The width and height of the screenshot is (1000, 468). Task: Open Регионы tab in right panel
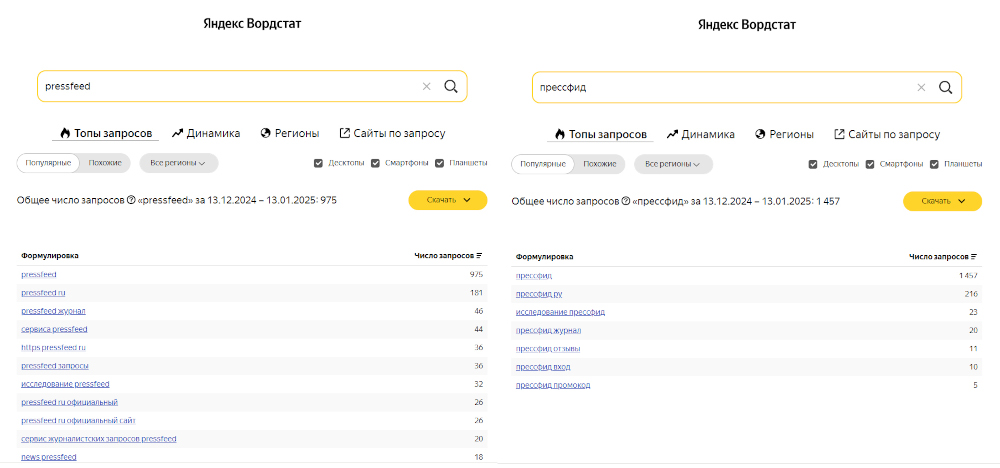point(784,135)
